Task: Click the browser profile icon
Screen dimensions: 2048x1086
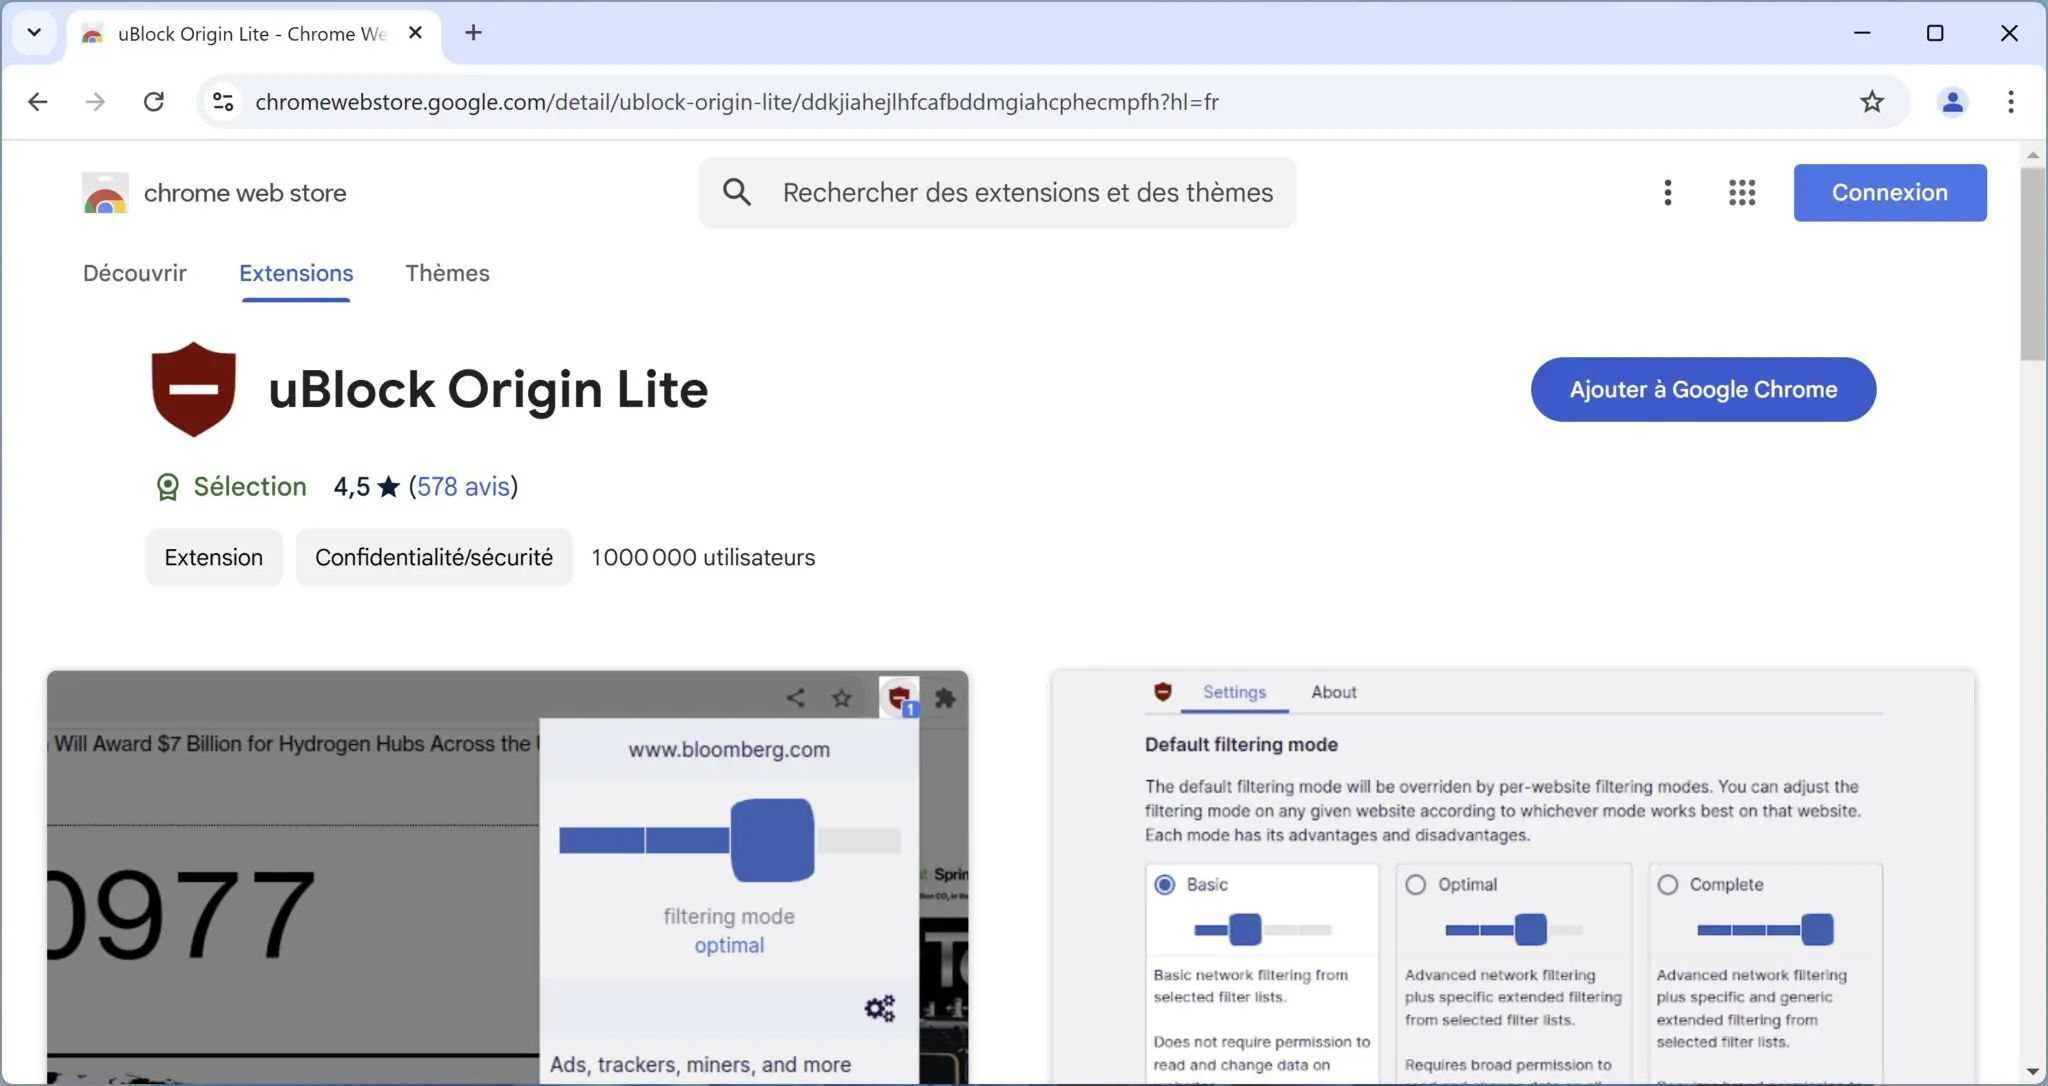Action: tap(1953, 101)
